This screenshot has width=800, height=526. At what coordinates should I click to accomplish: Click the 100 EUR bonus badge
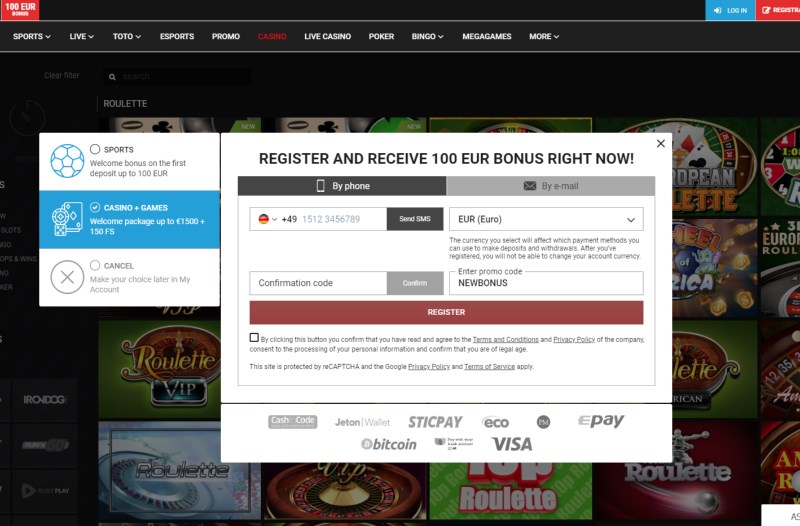(x=20, y=10)
